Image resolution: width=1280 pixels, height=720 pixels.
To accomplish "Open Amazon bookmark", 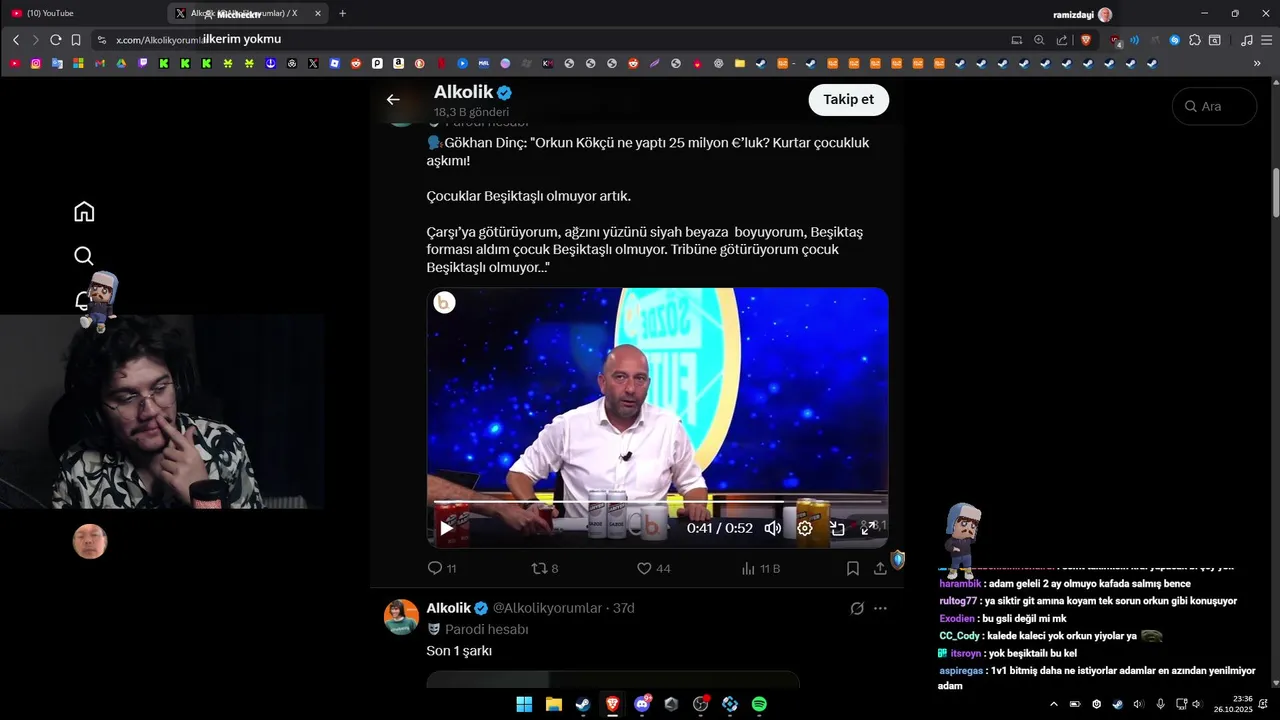I will tap(398, 63).
